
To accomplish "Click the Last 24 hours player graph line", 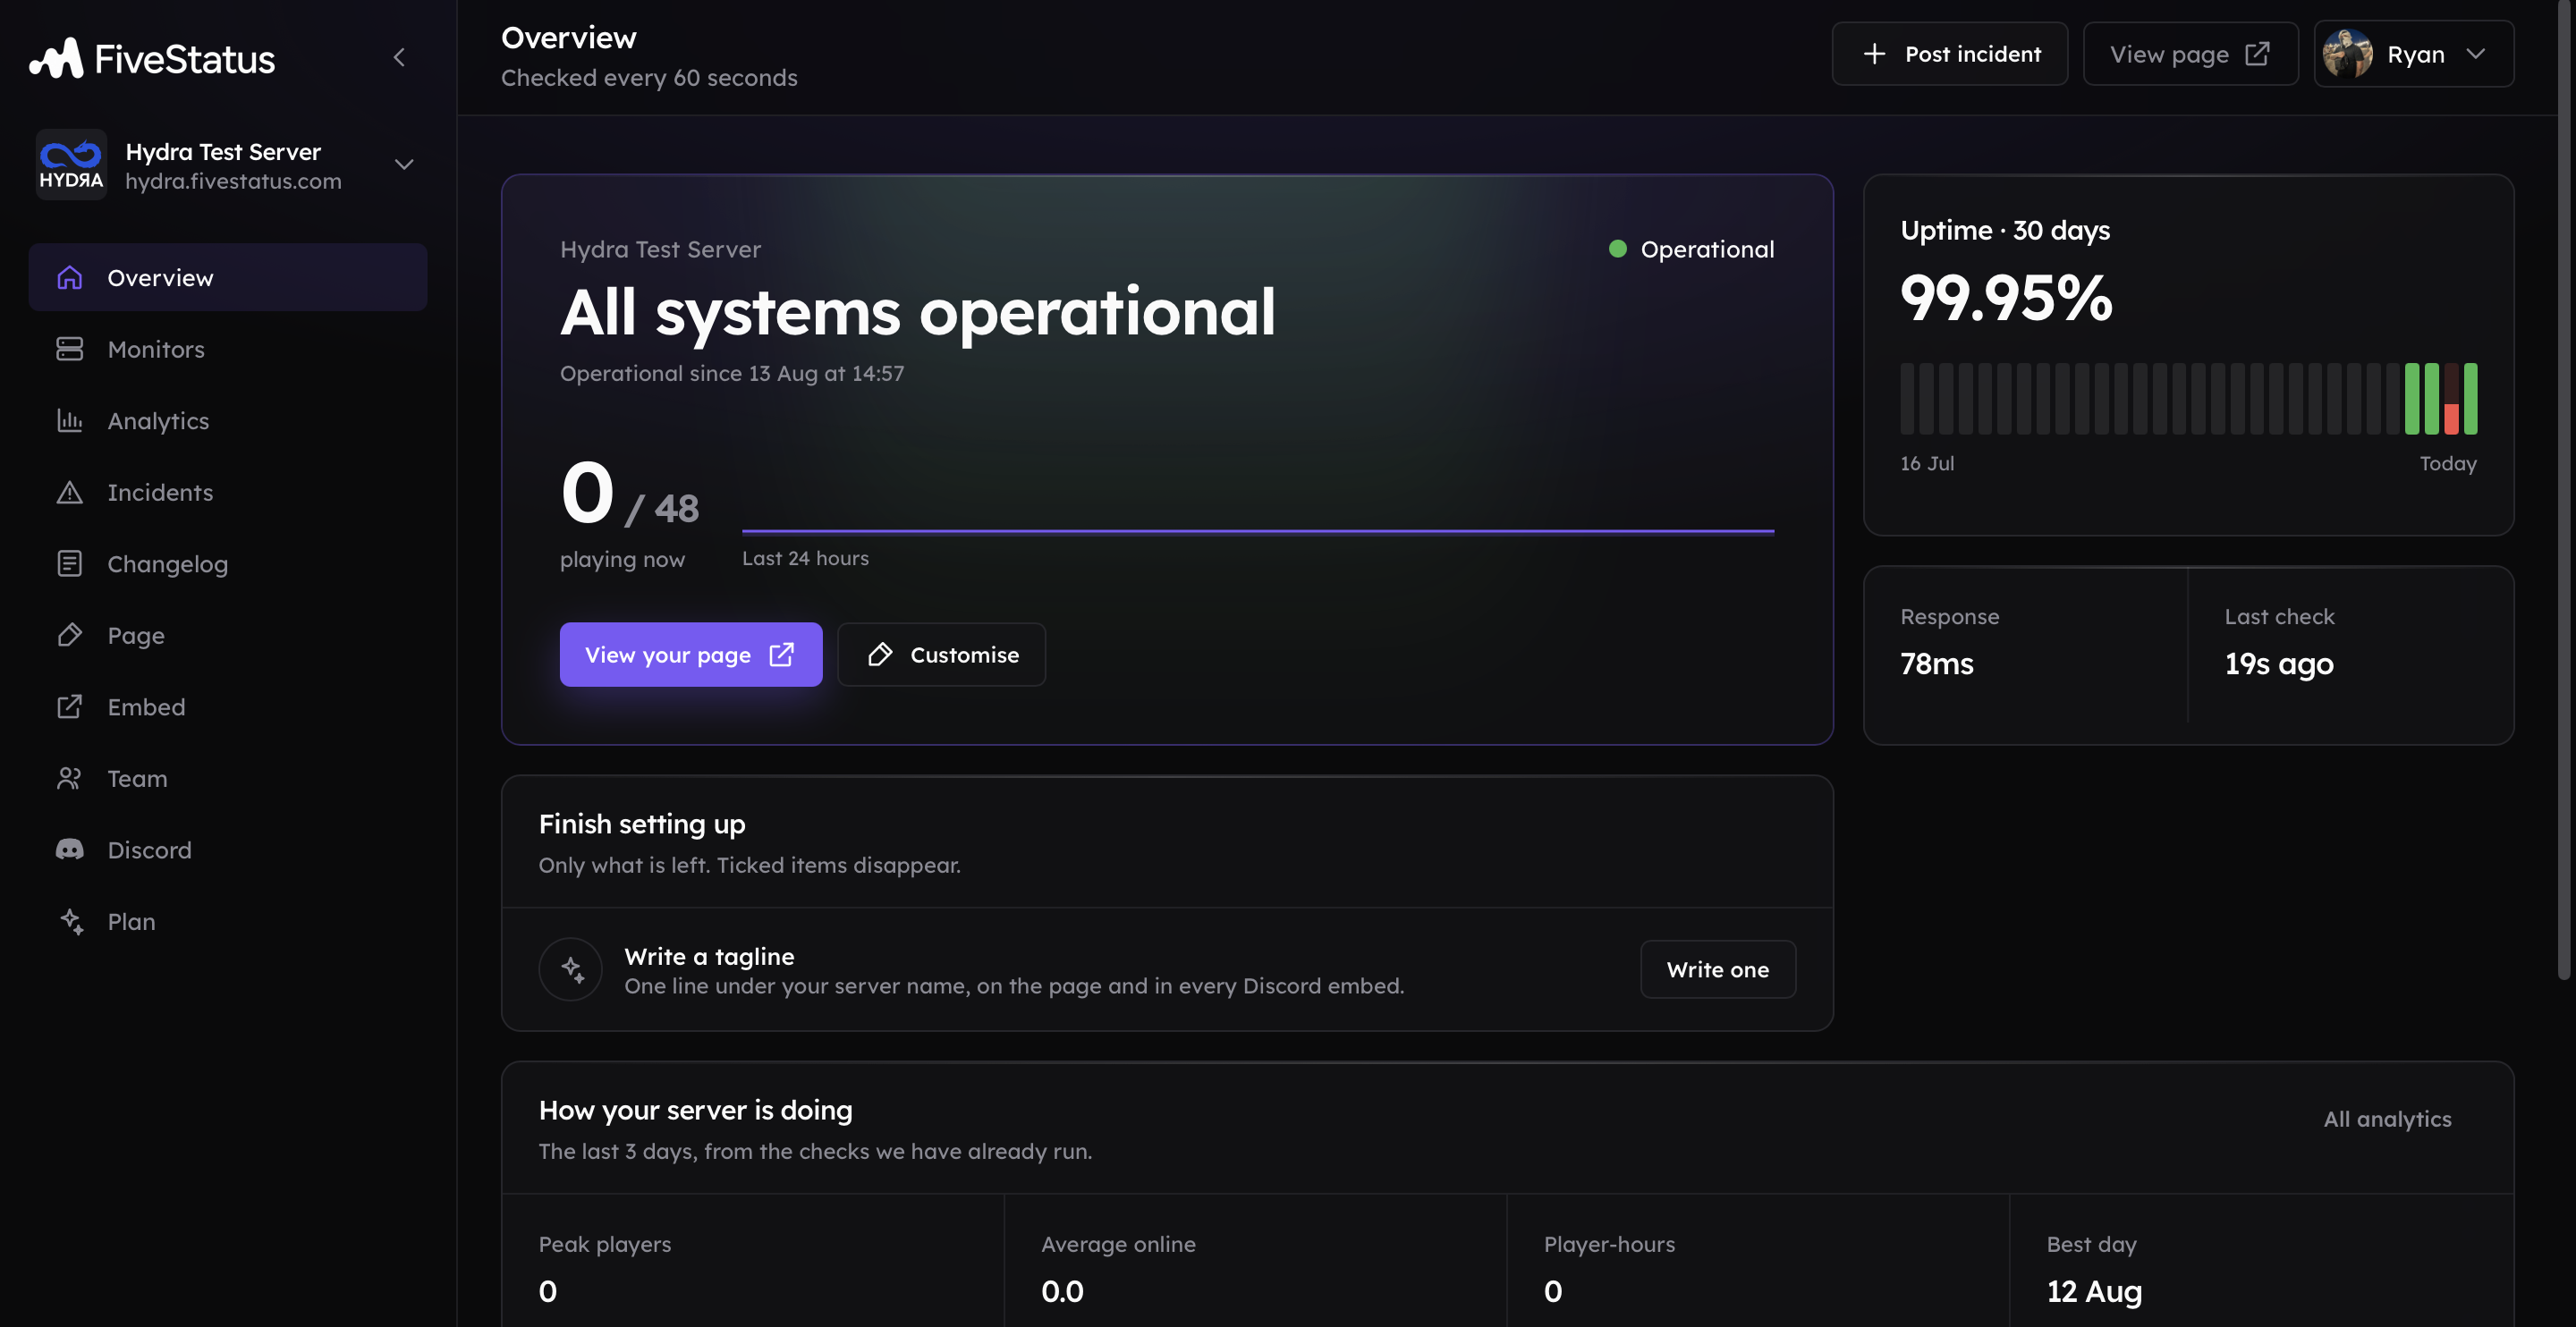I will [1258, 531].
